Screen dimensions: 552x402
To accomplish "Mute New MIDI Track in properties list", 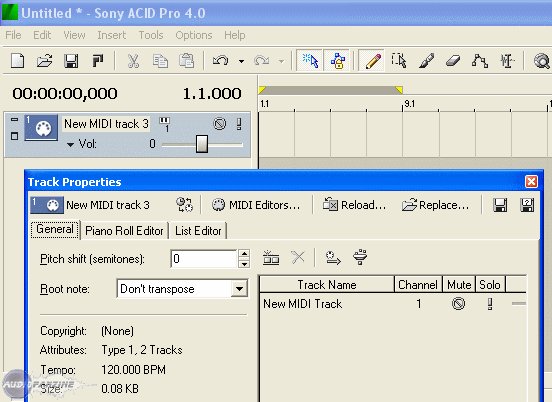I will 458,303.
